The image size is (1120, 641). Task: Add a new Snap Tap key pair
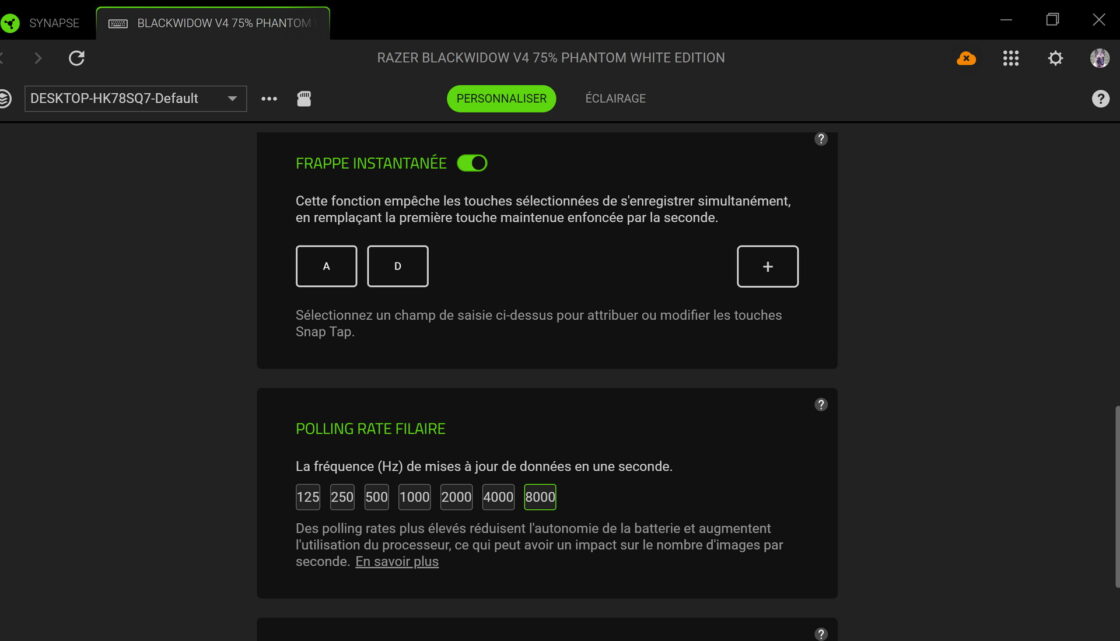[x=767, y=266]
